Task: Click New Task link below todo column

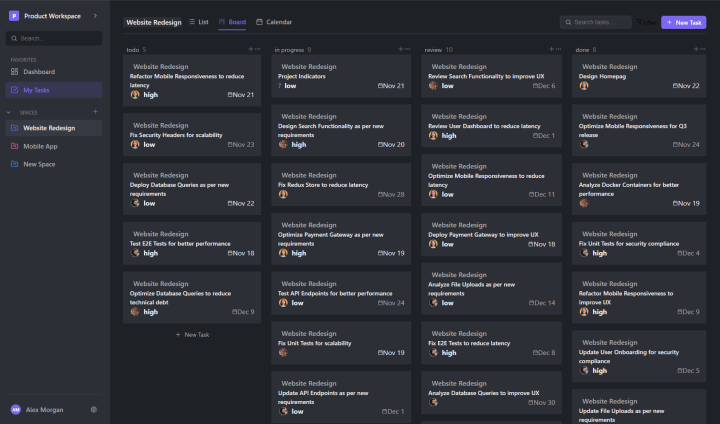Action: pos(192,335)
